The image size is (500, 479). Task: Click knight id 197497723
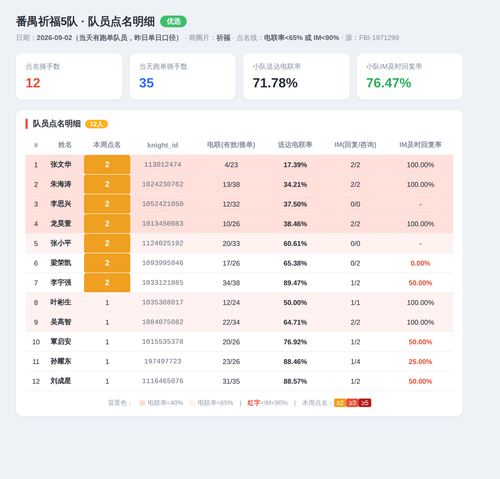pos(163,361)
